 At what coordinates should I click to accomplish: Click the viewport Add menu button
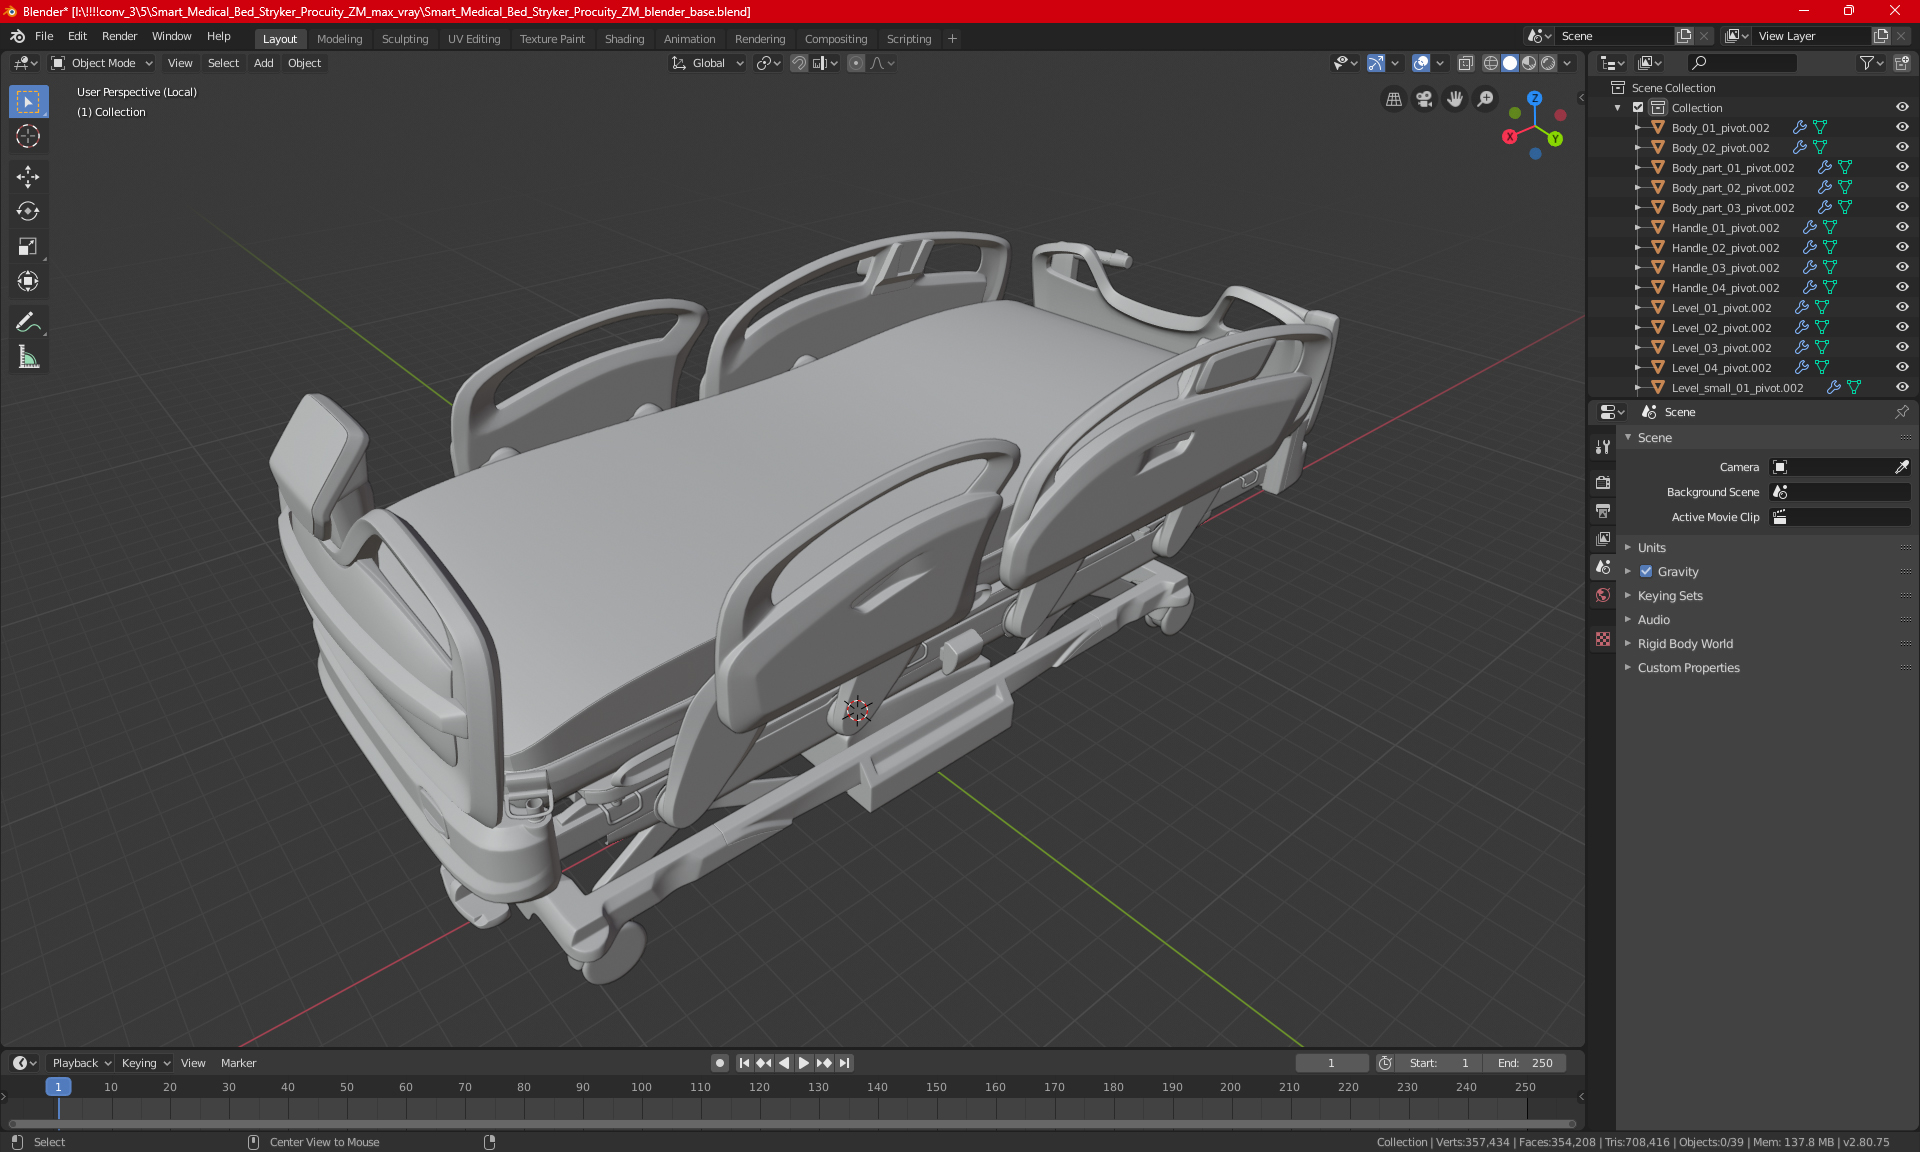[263, 63]
